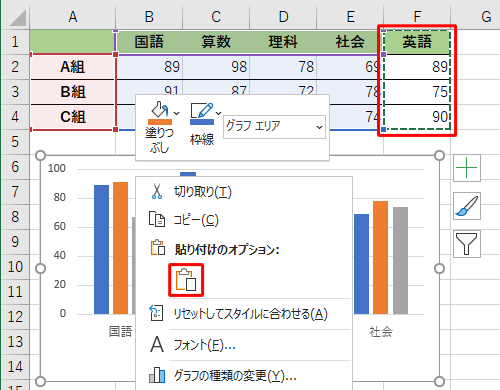
Task: Click cell C2 with value 98
Action: click(x=216, y=67)
